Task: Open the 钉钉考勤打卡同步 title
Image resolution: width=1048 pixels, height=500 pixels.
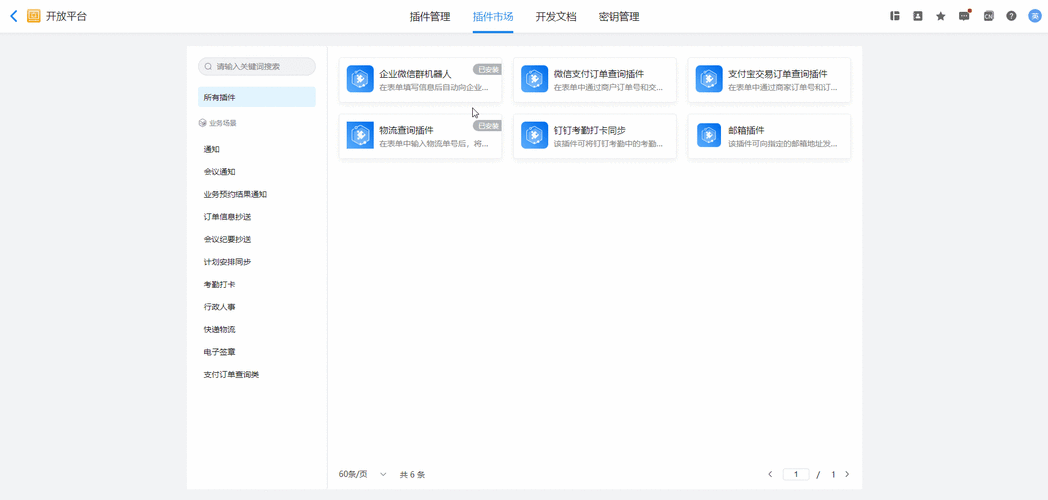Action: (590, 130)
